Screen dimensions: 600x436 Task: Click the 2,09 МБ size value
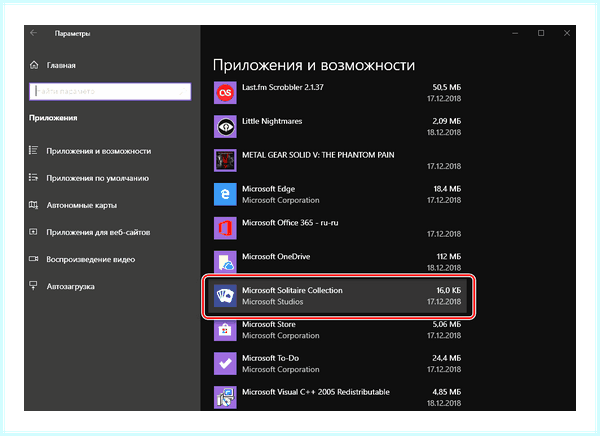pyautogui.click(x=447, y=121)
